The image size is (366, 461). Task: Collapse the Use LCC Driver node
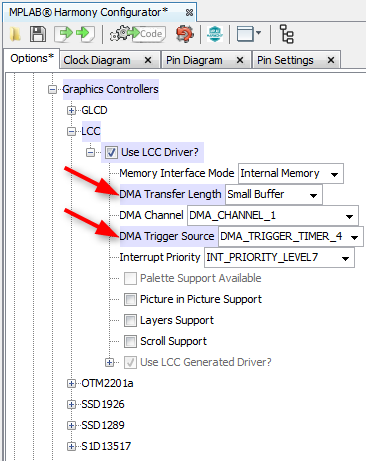[90, 153]
